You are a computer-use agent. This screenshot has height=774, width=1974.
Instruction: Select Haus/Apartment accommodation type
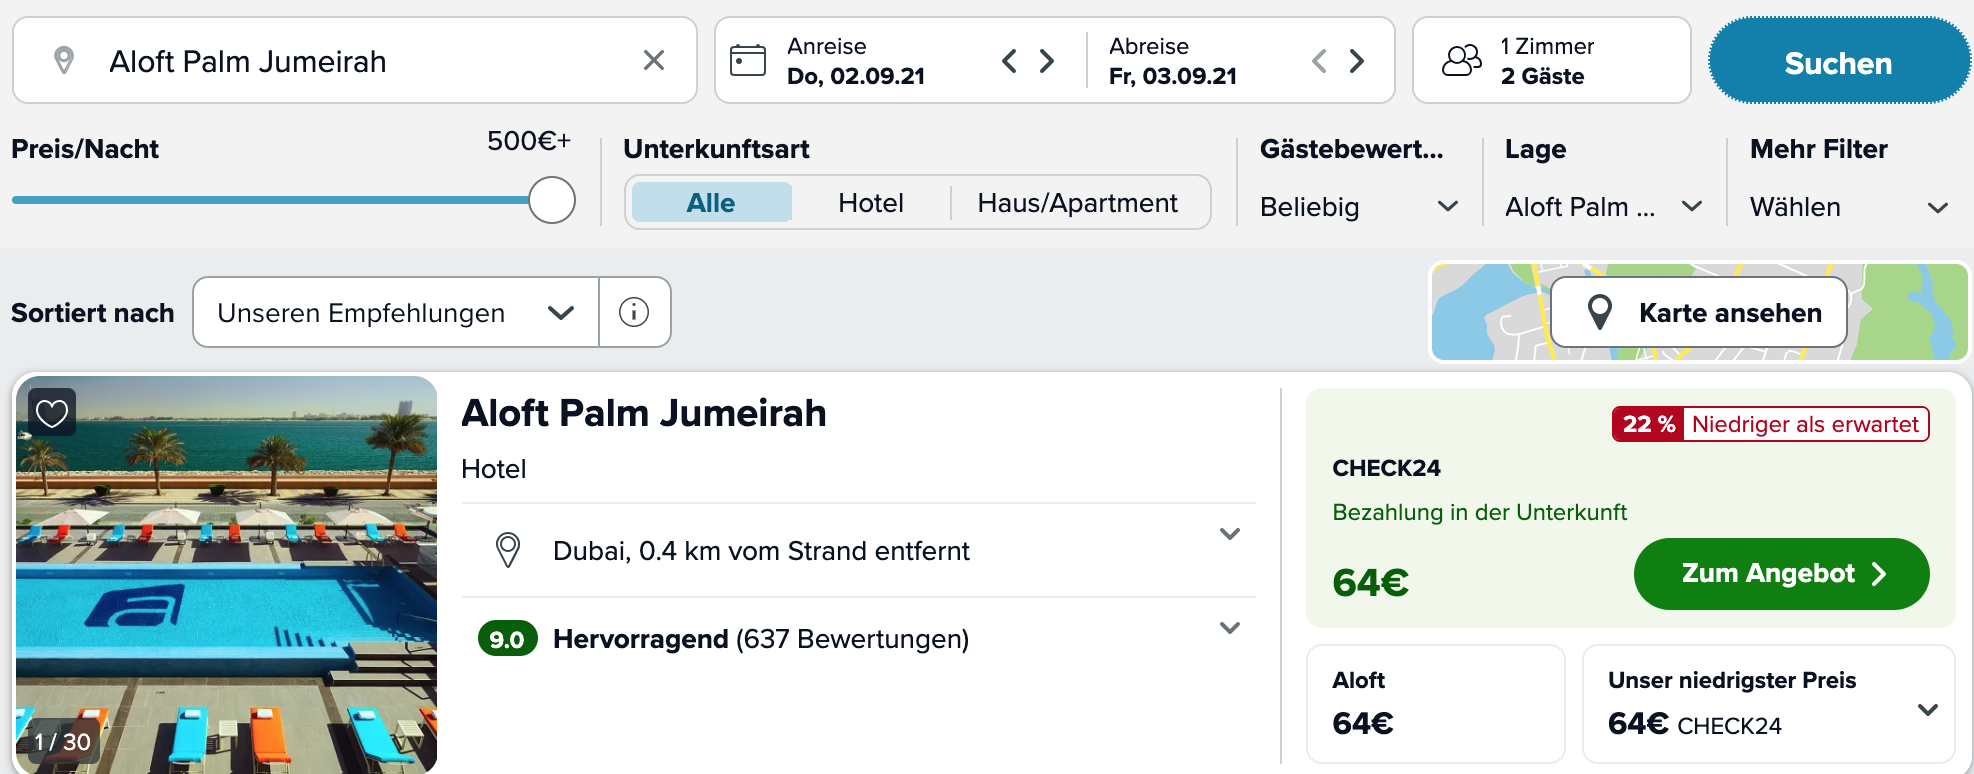click(1077, 203)
